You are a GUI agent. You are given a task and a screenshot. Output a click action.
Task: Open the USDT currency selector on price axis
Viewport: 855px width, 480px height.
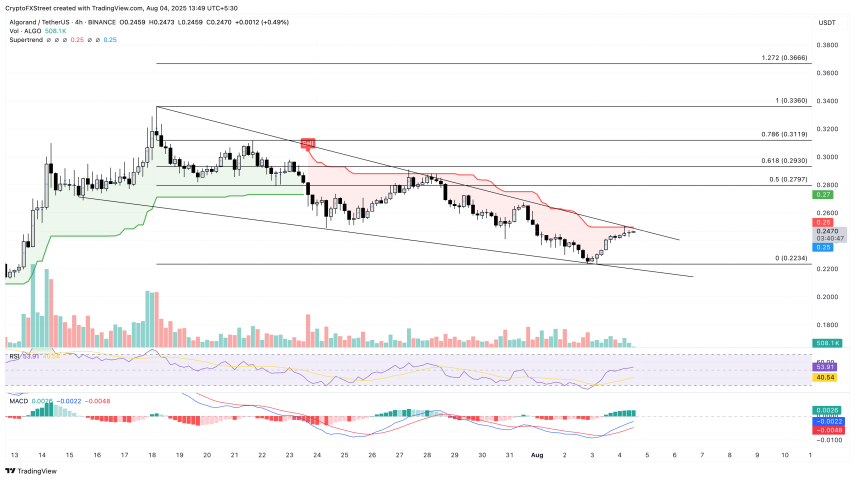click(x=826, y=22)
